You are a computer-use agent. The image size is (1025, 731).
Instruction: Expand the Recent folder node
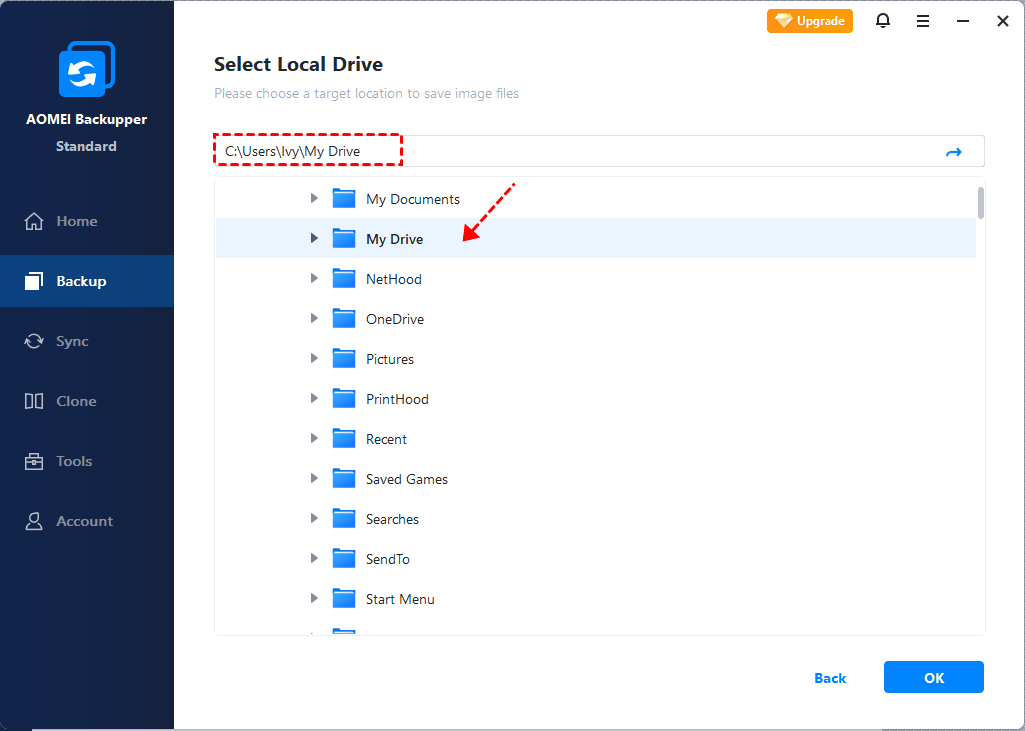314,439
